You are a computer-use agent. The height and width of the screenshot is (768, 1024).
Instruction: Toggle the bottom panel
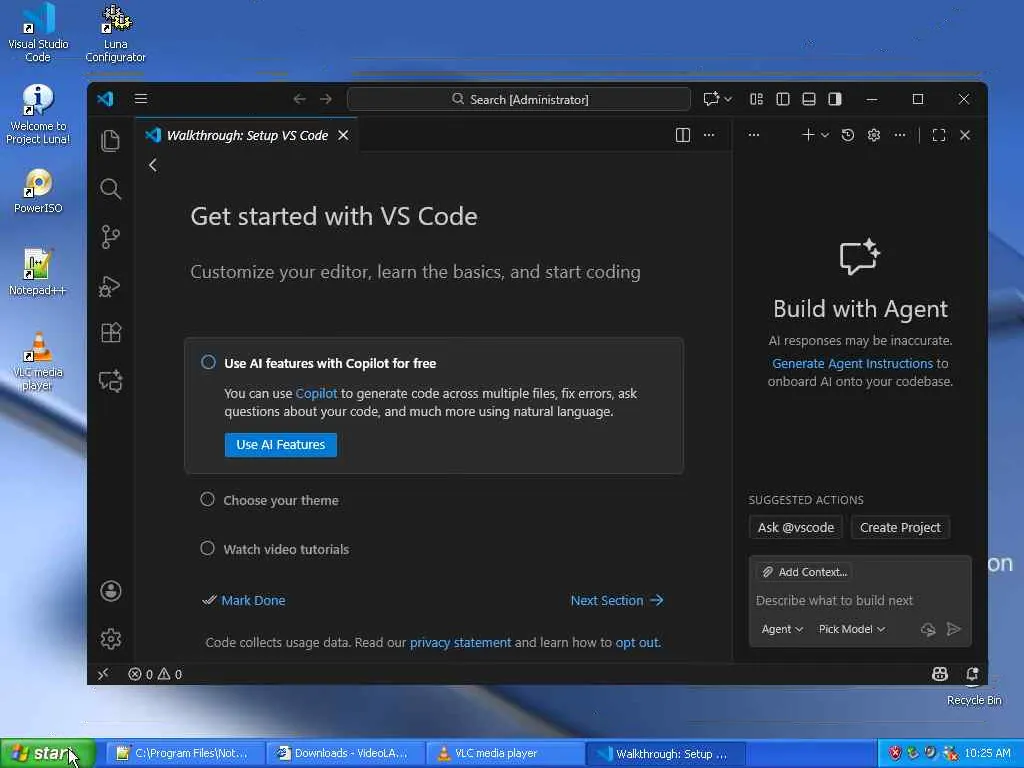click(808, 99)
